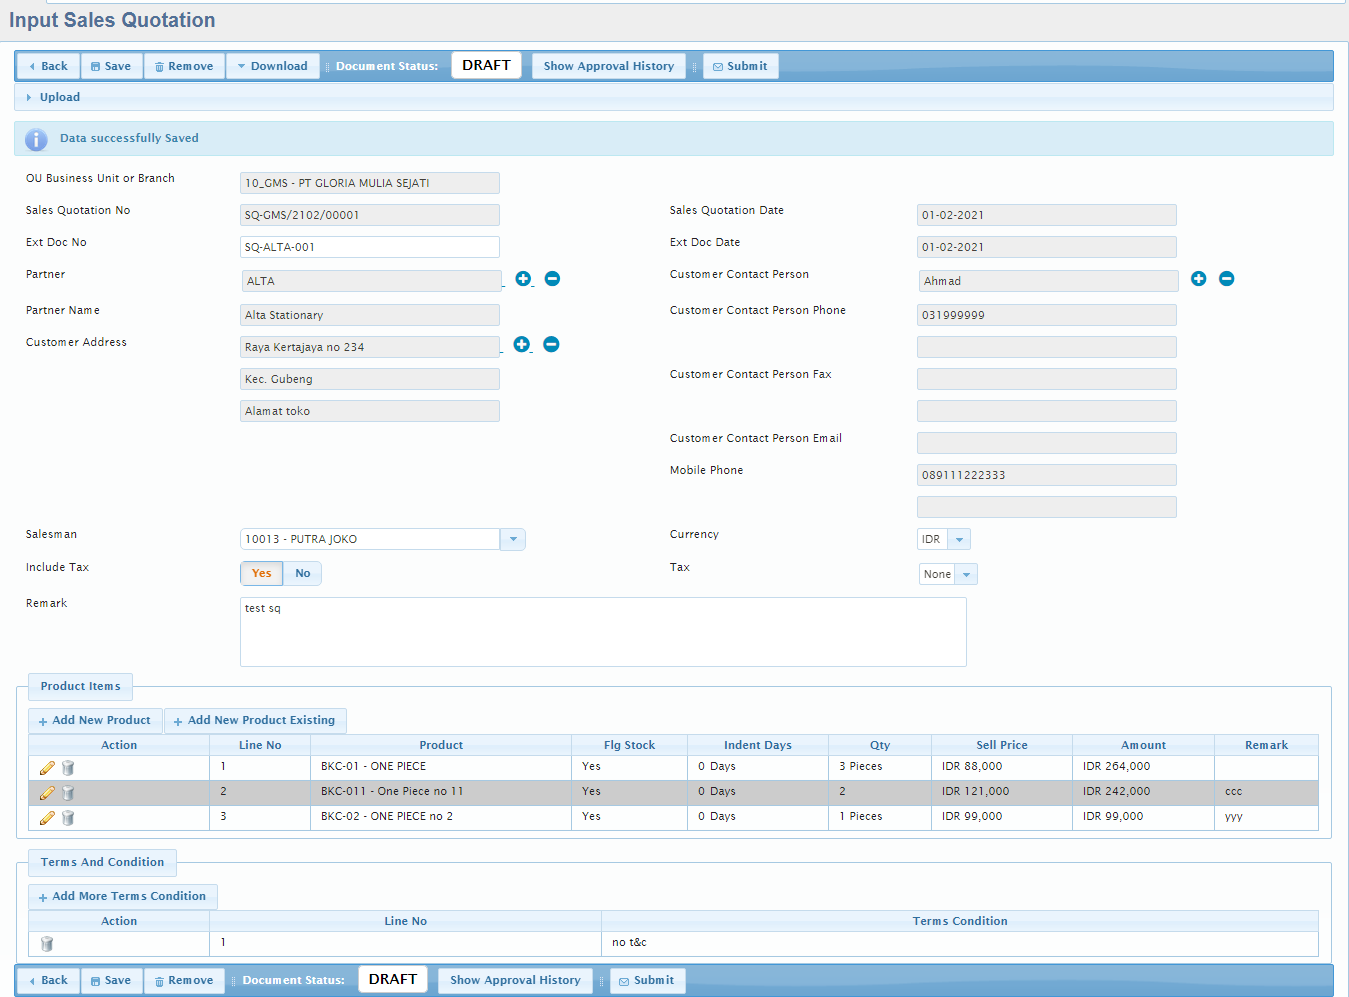Image resolution: width=1349 pixels, height=997 pixels.
Task: Add a contact person with the plus icon beside Ahmad
Action: pos(1199,279)
